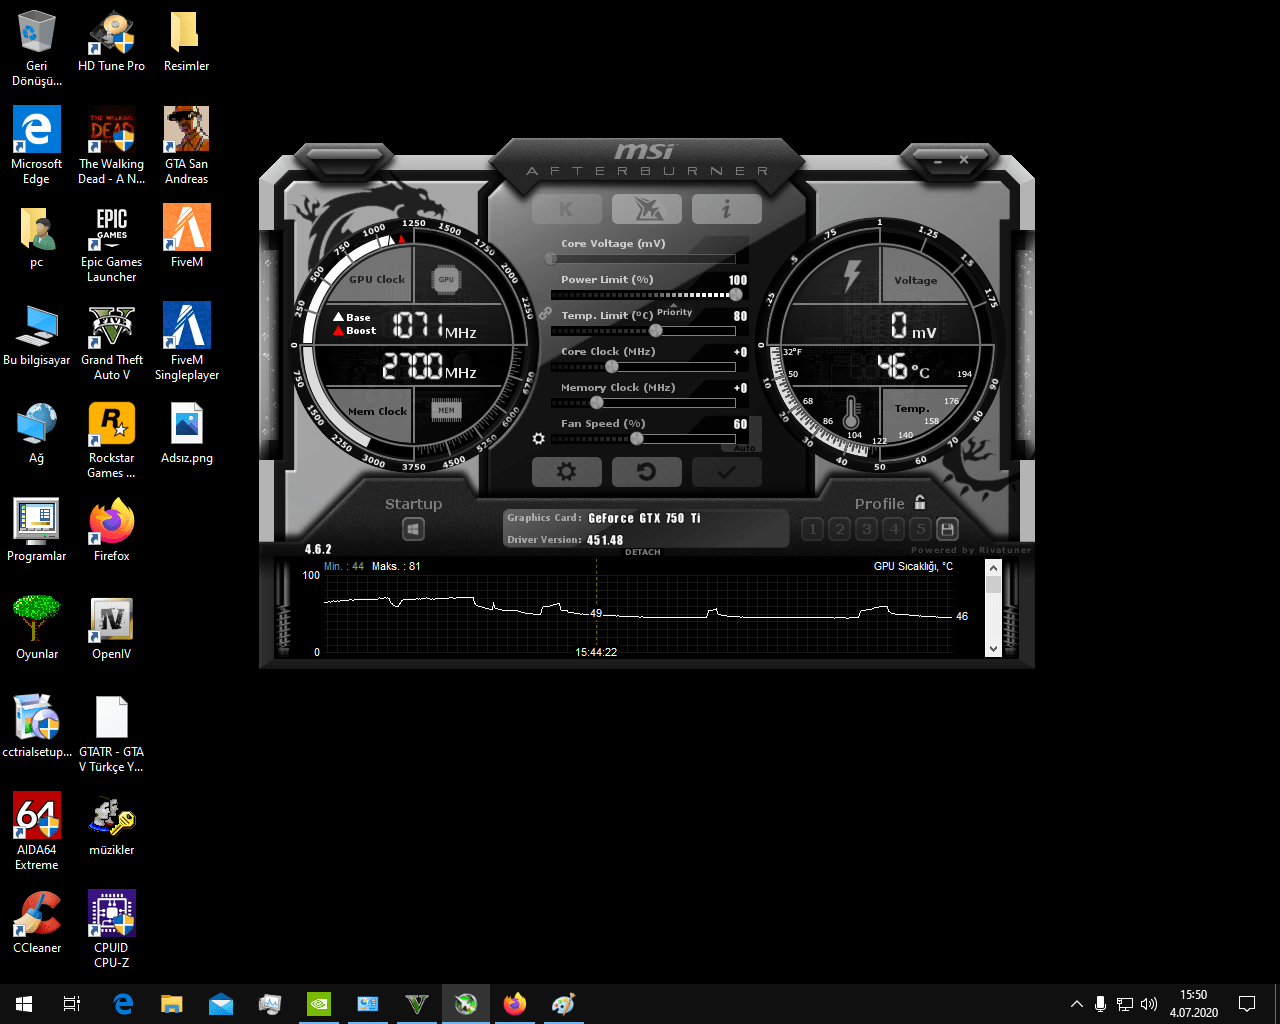Reset settings with the circular arrow button
This screenshot has width=1280, height=1024.
pyautogui.click(x=646, y=472)
